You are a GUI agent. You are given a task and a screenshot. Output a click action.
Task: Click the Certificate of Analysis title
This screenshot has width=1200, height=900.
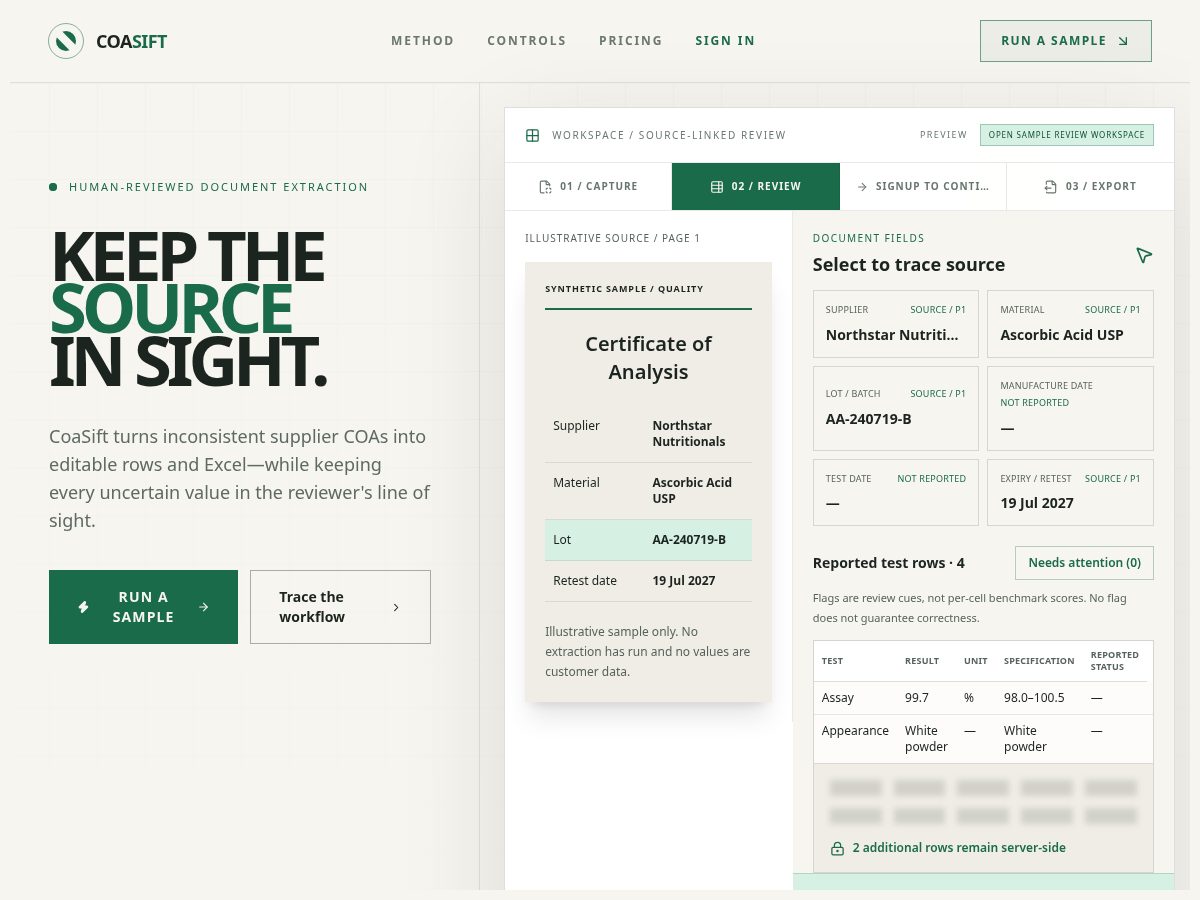pos(648,358)
